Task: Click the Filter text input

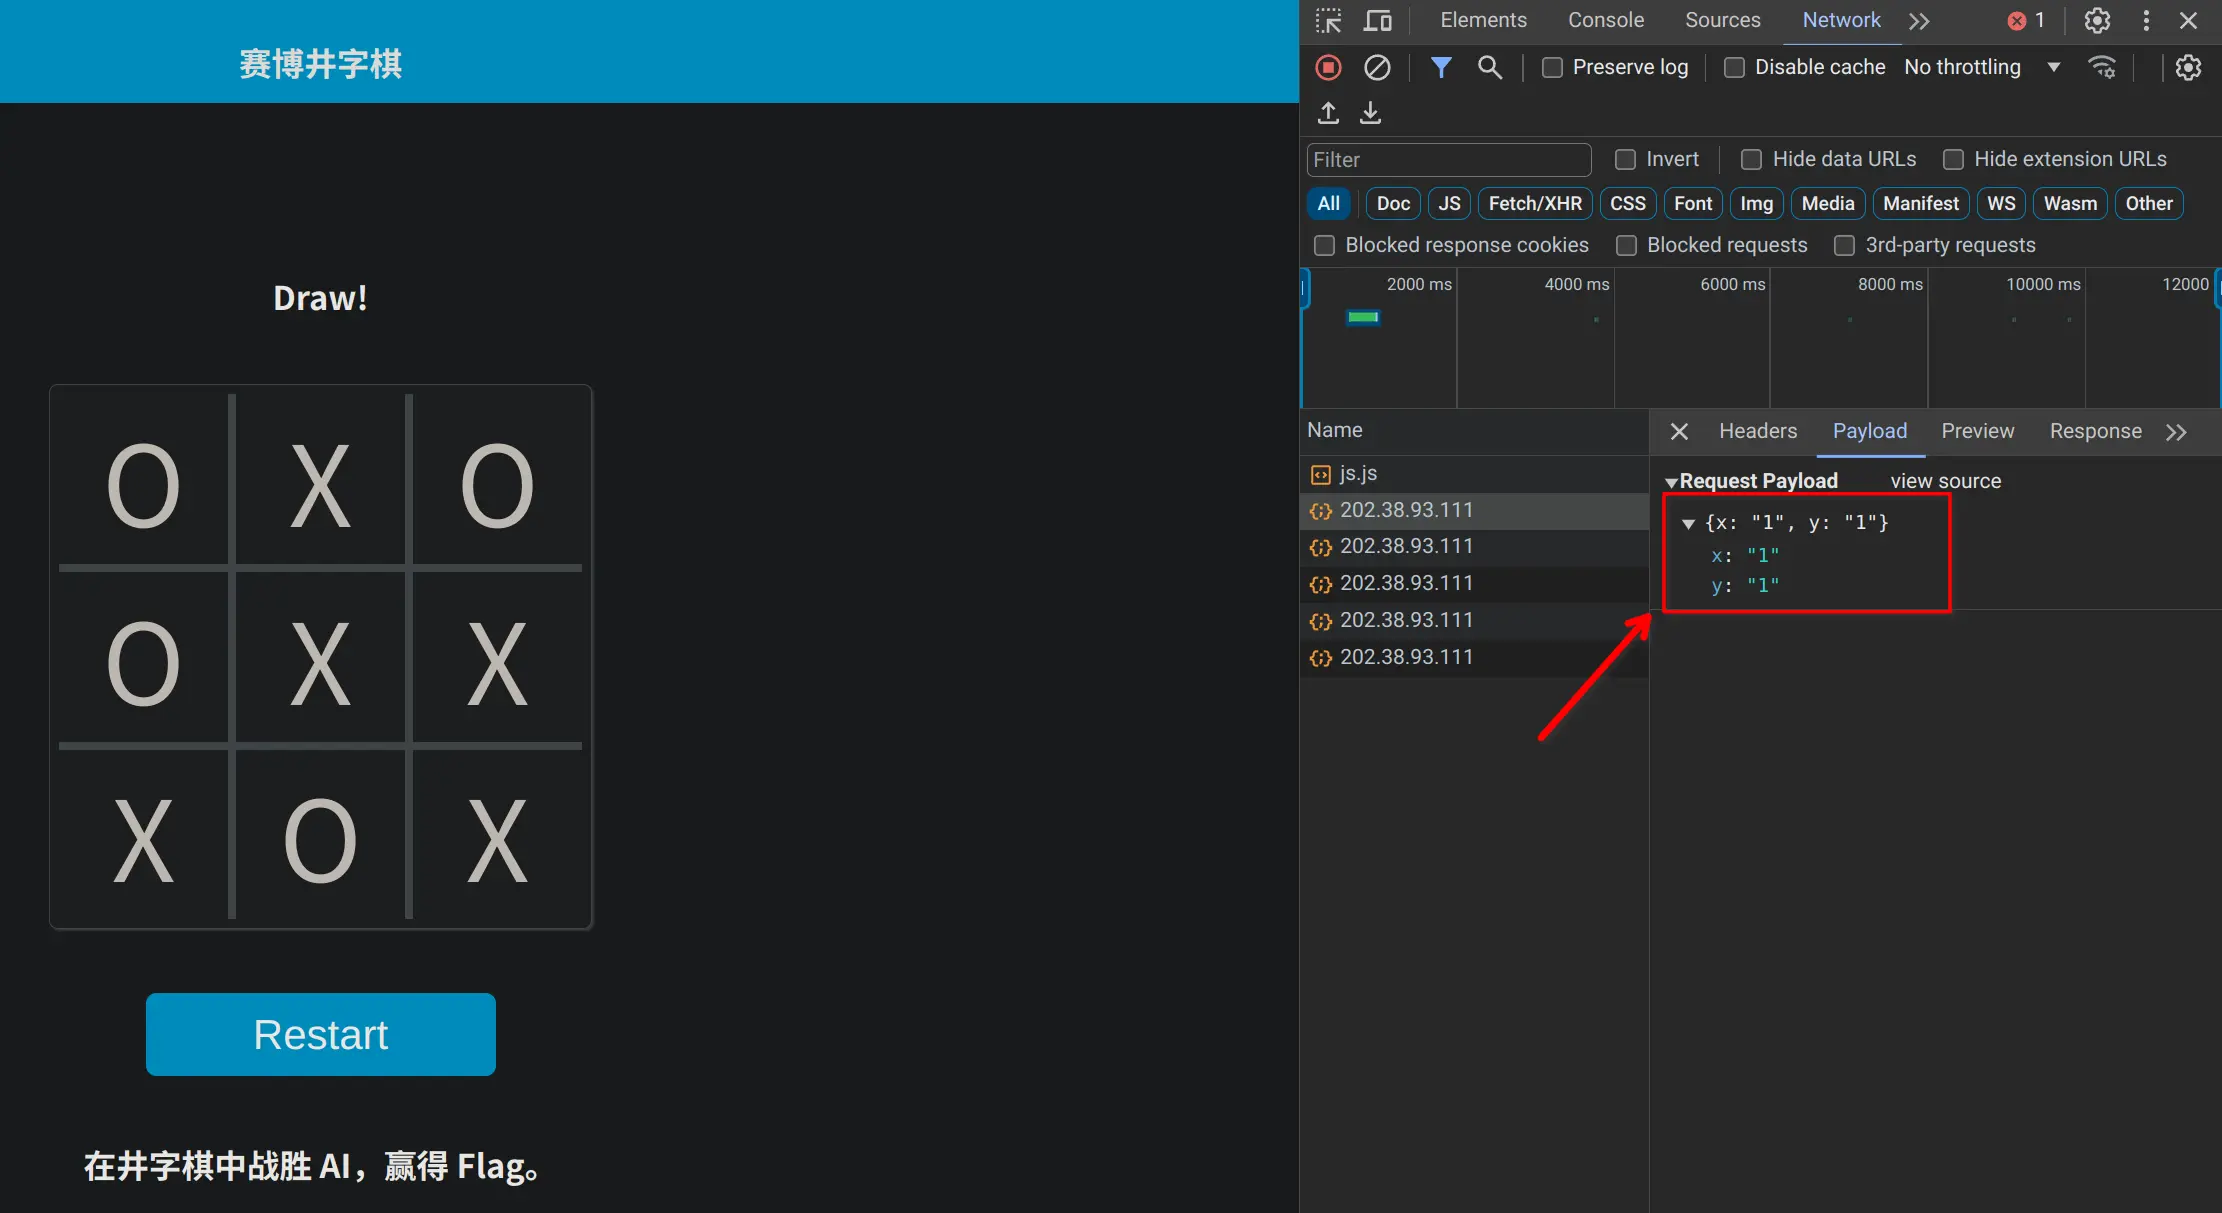Action: tap(1448, 160)
